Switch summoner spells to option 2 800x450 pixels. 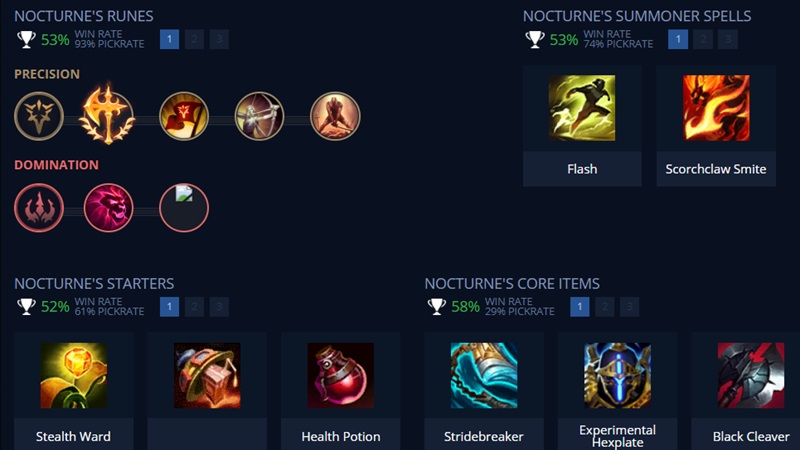point(703,39)
